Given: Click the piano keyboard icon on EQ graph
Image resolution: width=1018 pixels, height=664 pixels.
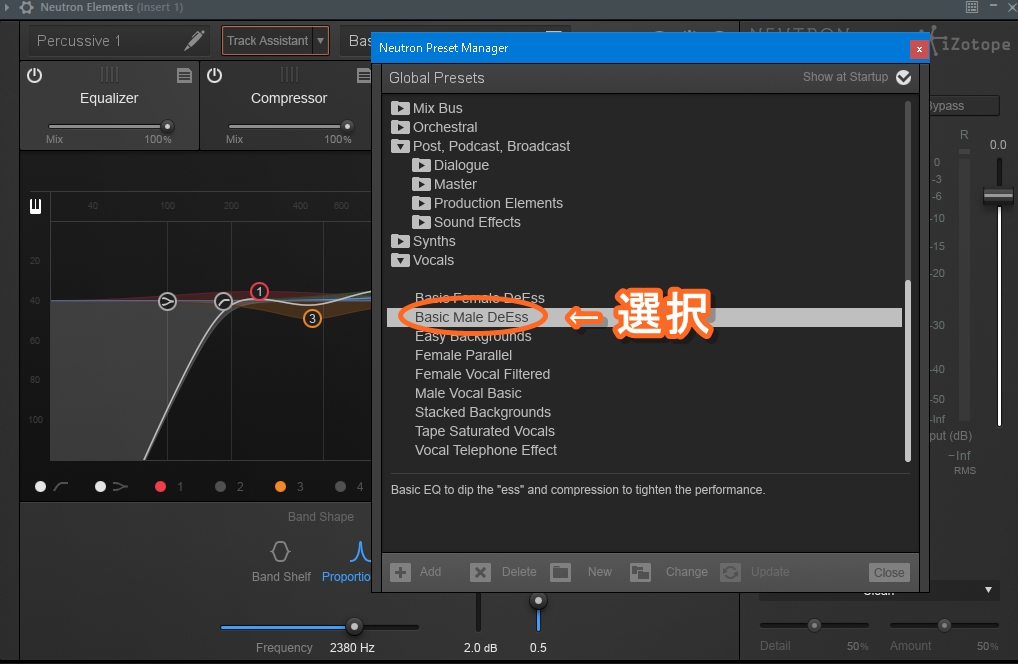Looking at the screenshot, I should point(36,206).
